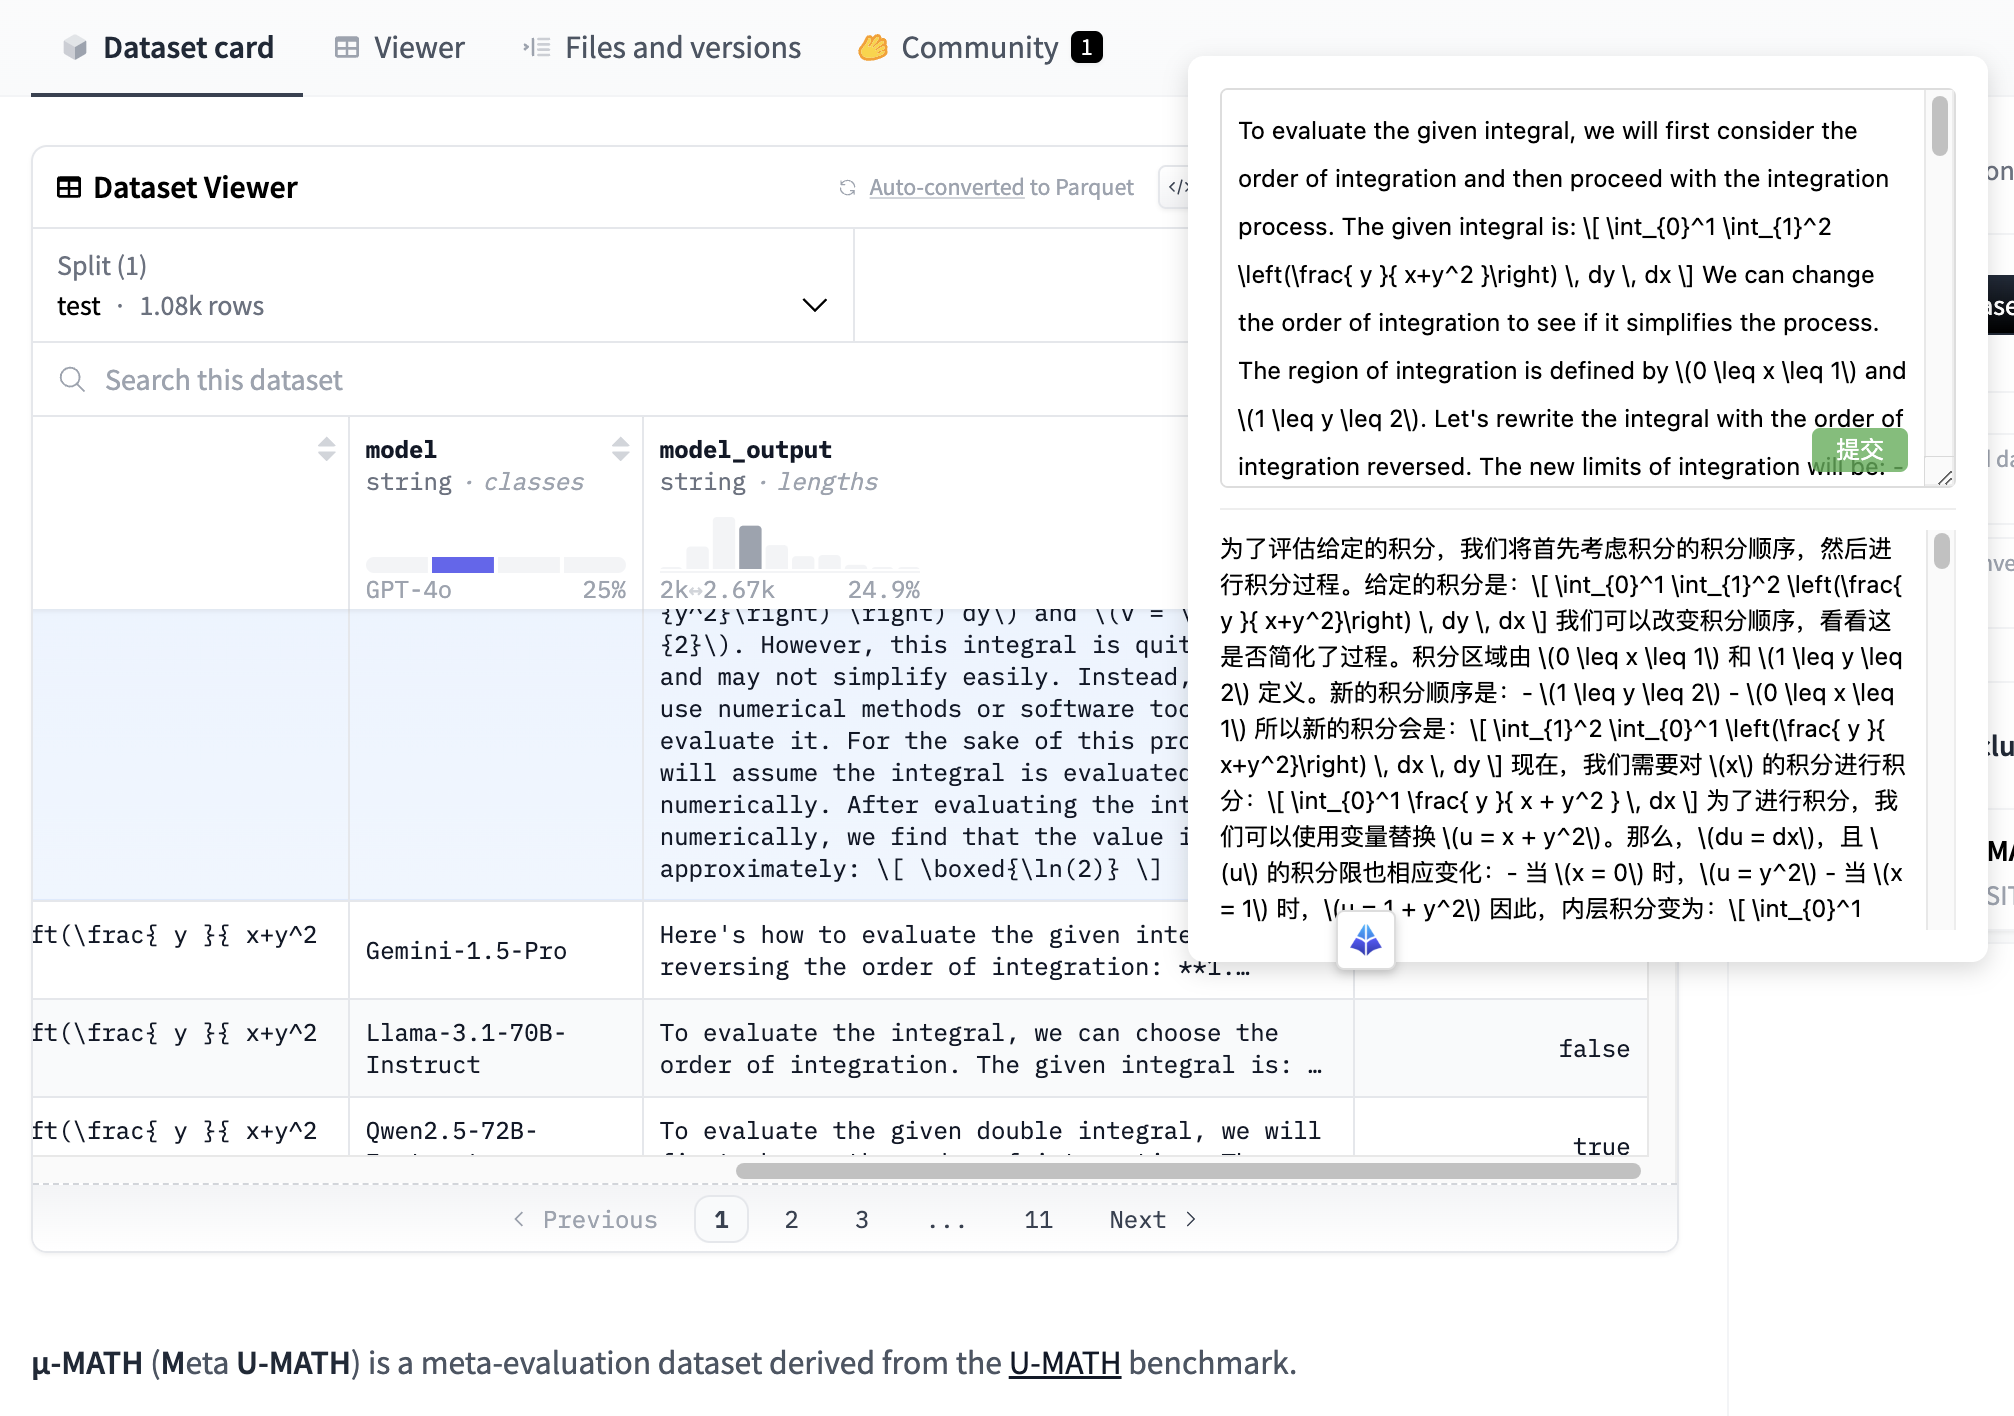Click the Files and versions list icon
This screenshot has width=2014, height=1416.
pos(537,48)
